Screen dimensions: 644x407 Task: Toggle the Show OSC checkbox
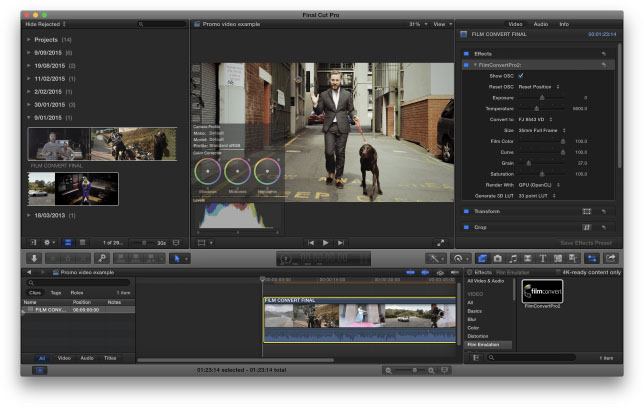click(x=521, y=76)
